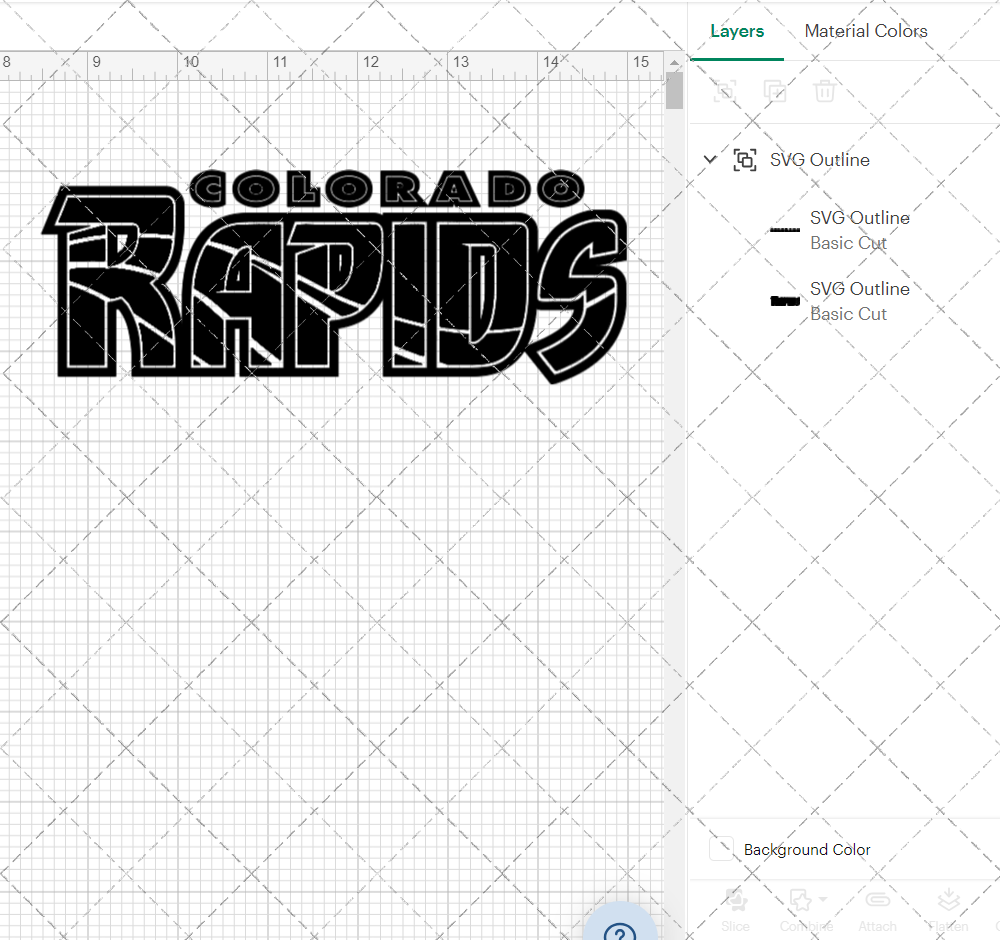The height and width of the screenshot is (940, 1000).
Task: Select the Colorado Rapids logo on canvas
Action: (x=335, y=276)
